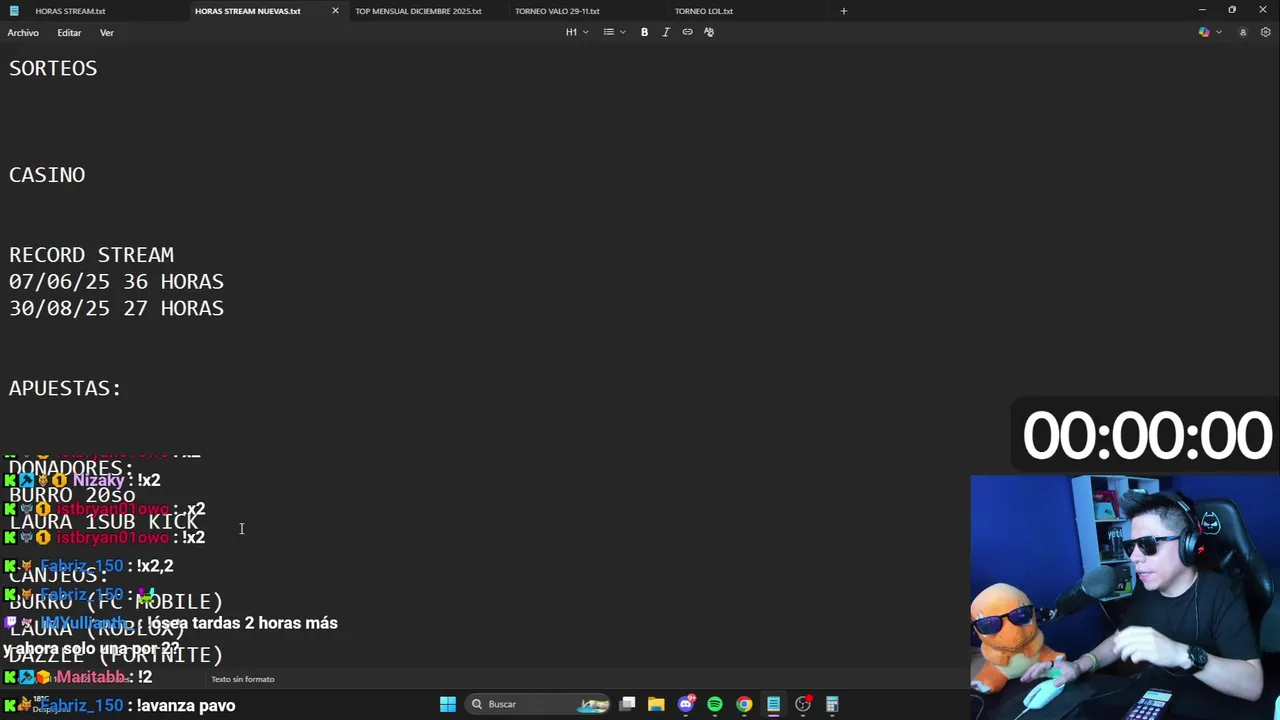Viewport: 1280px width, 720px height.
Task: Open Notepad settings gear
Action: click(1265, 32)
